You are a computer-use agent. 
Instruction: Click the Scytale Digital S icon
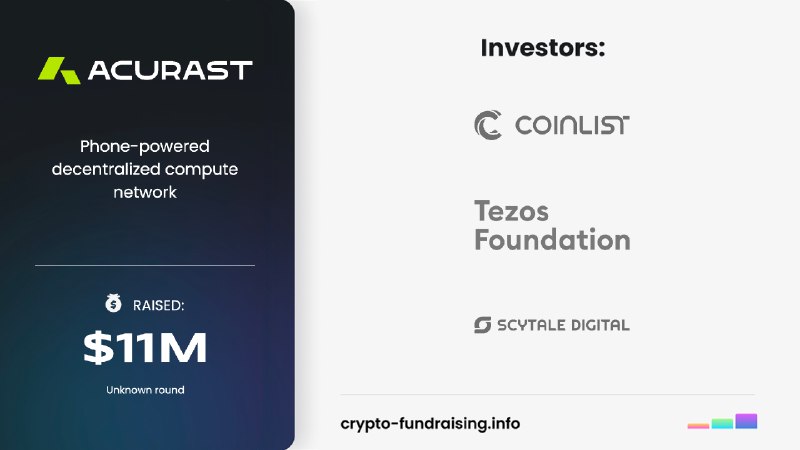click(x=483, y=325)
